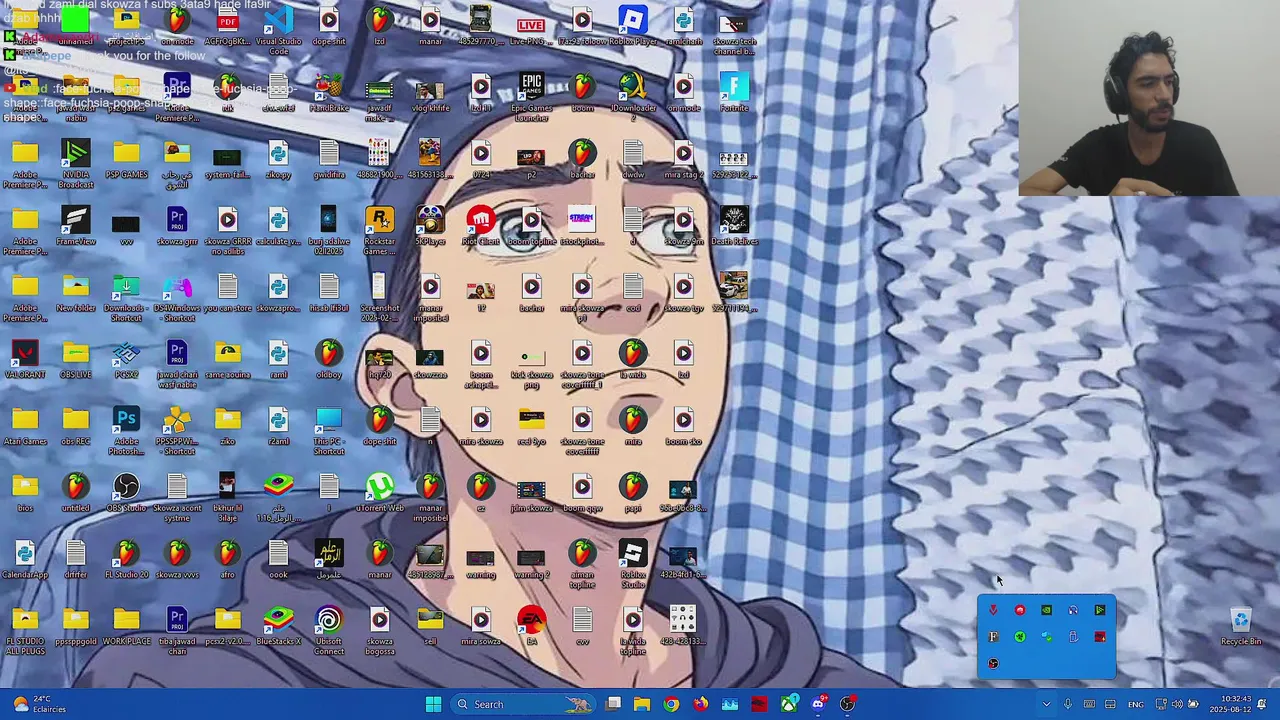
Task: Open the Epic Games Launcher shortcut
Action: click(x=531, y=97)
